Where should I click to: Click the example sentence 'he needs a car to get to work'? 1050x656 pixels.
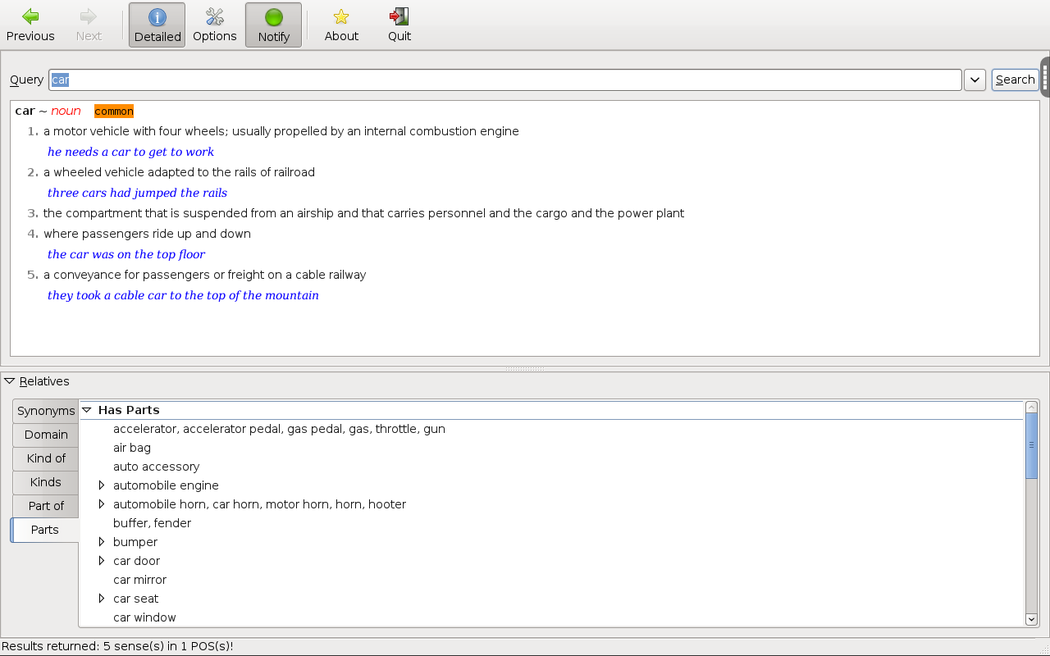131,152
